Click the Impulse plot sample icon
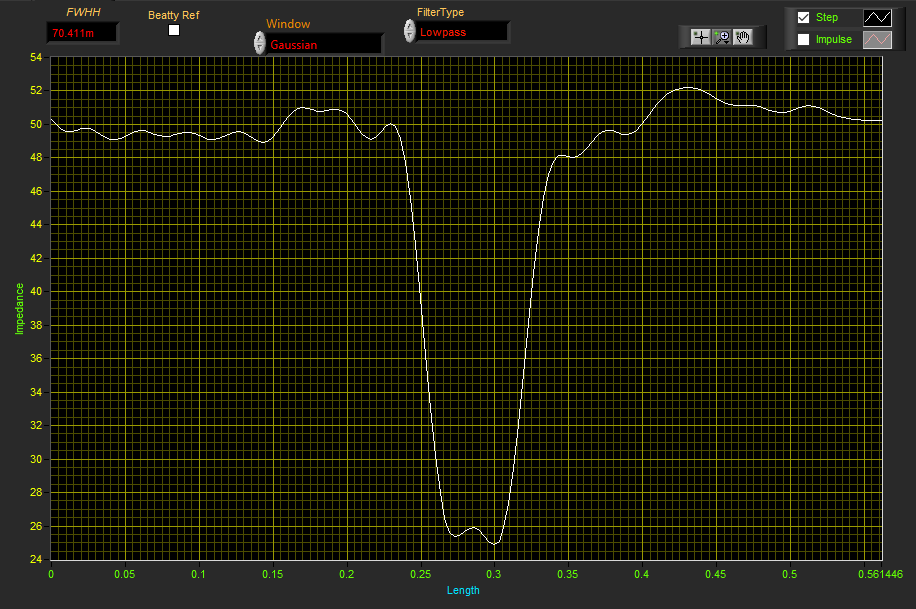916x609 pixels. tap(877, 40)
